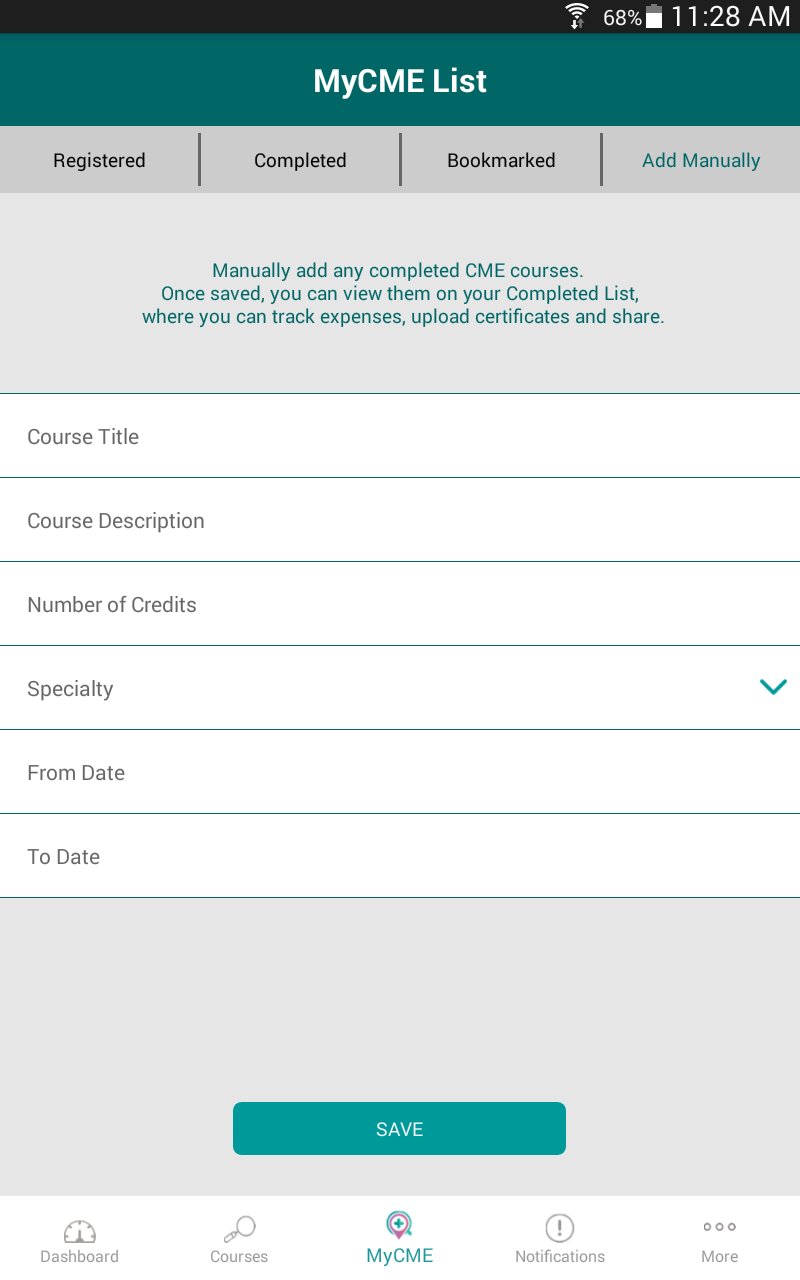Open the Bookmarked tab
This screenshot has height=1280, width=800.
[x=501, y=160]
